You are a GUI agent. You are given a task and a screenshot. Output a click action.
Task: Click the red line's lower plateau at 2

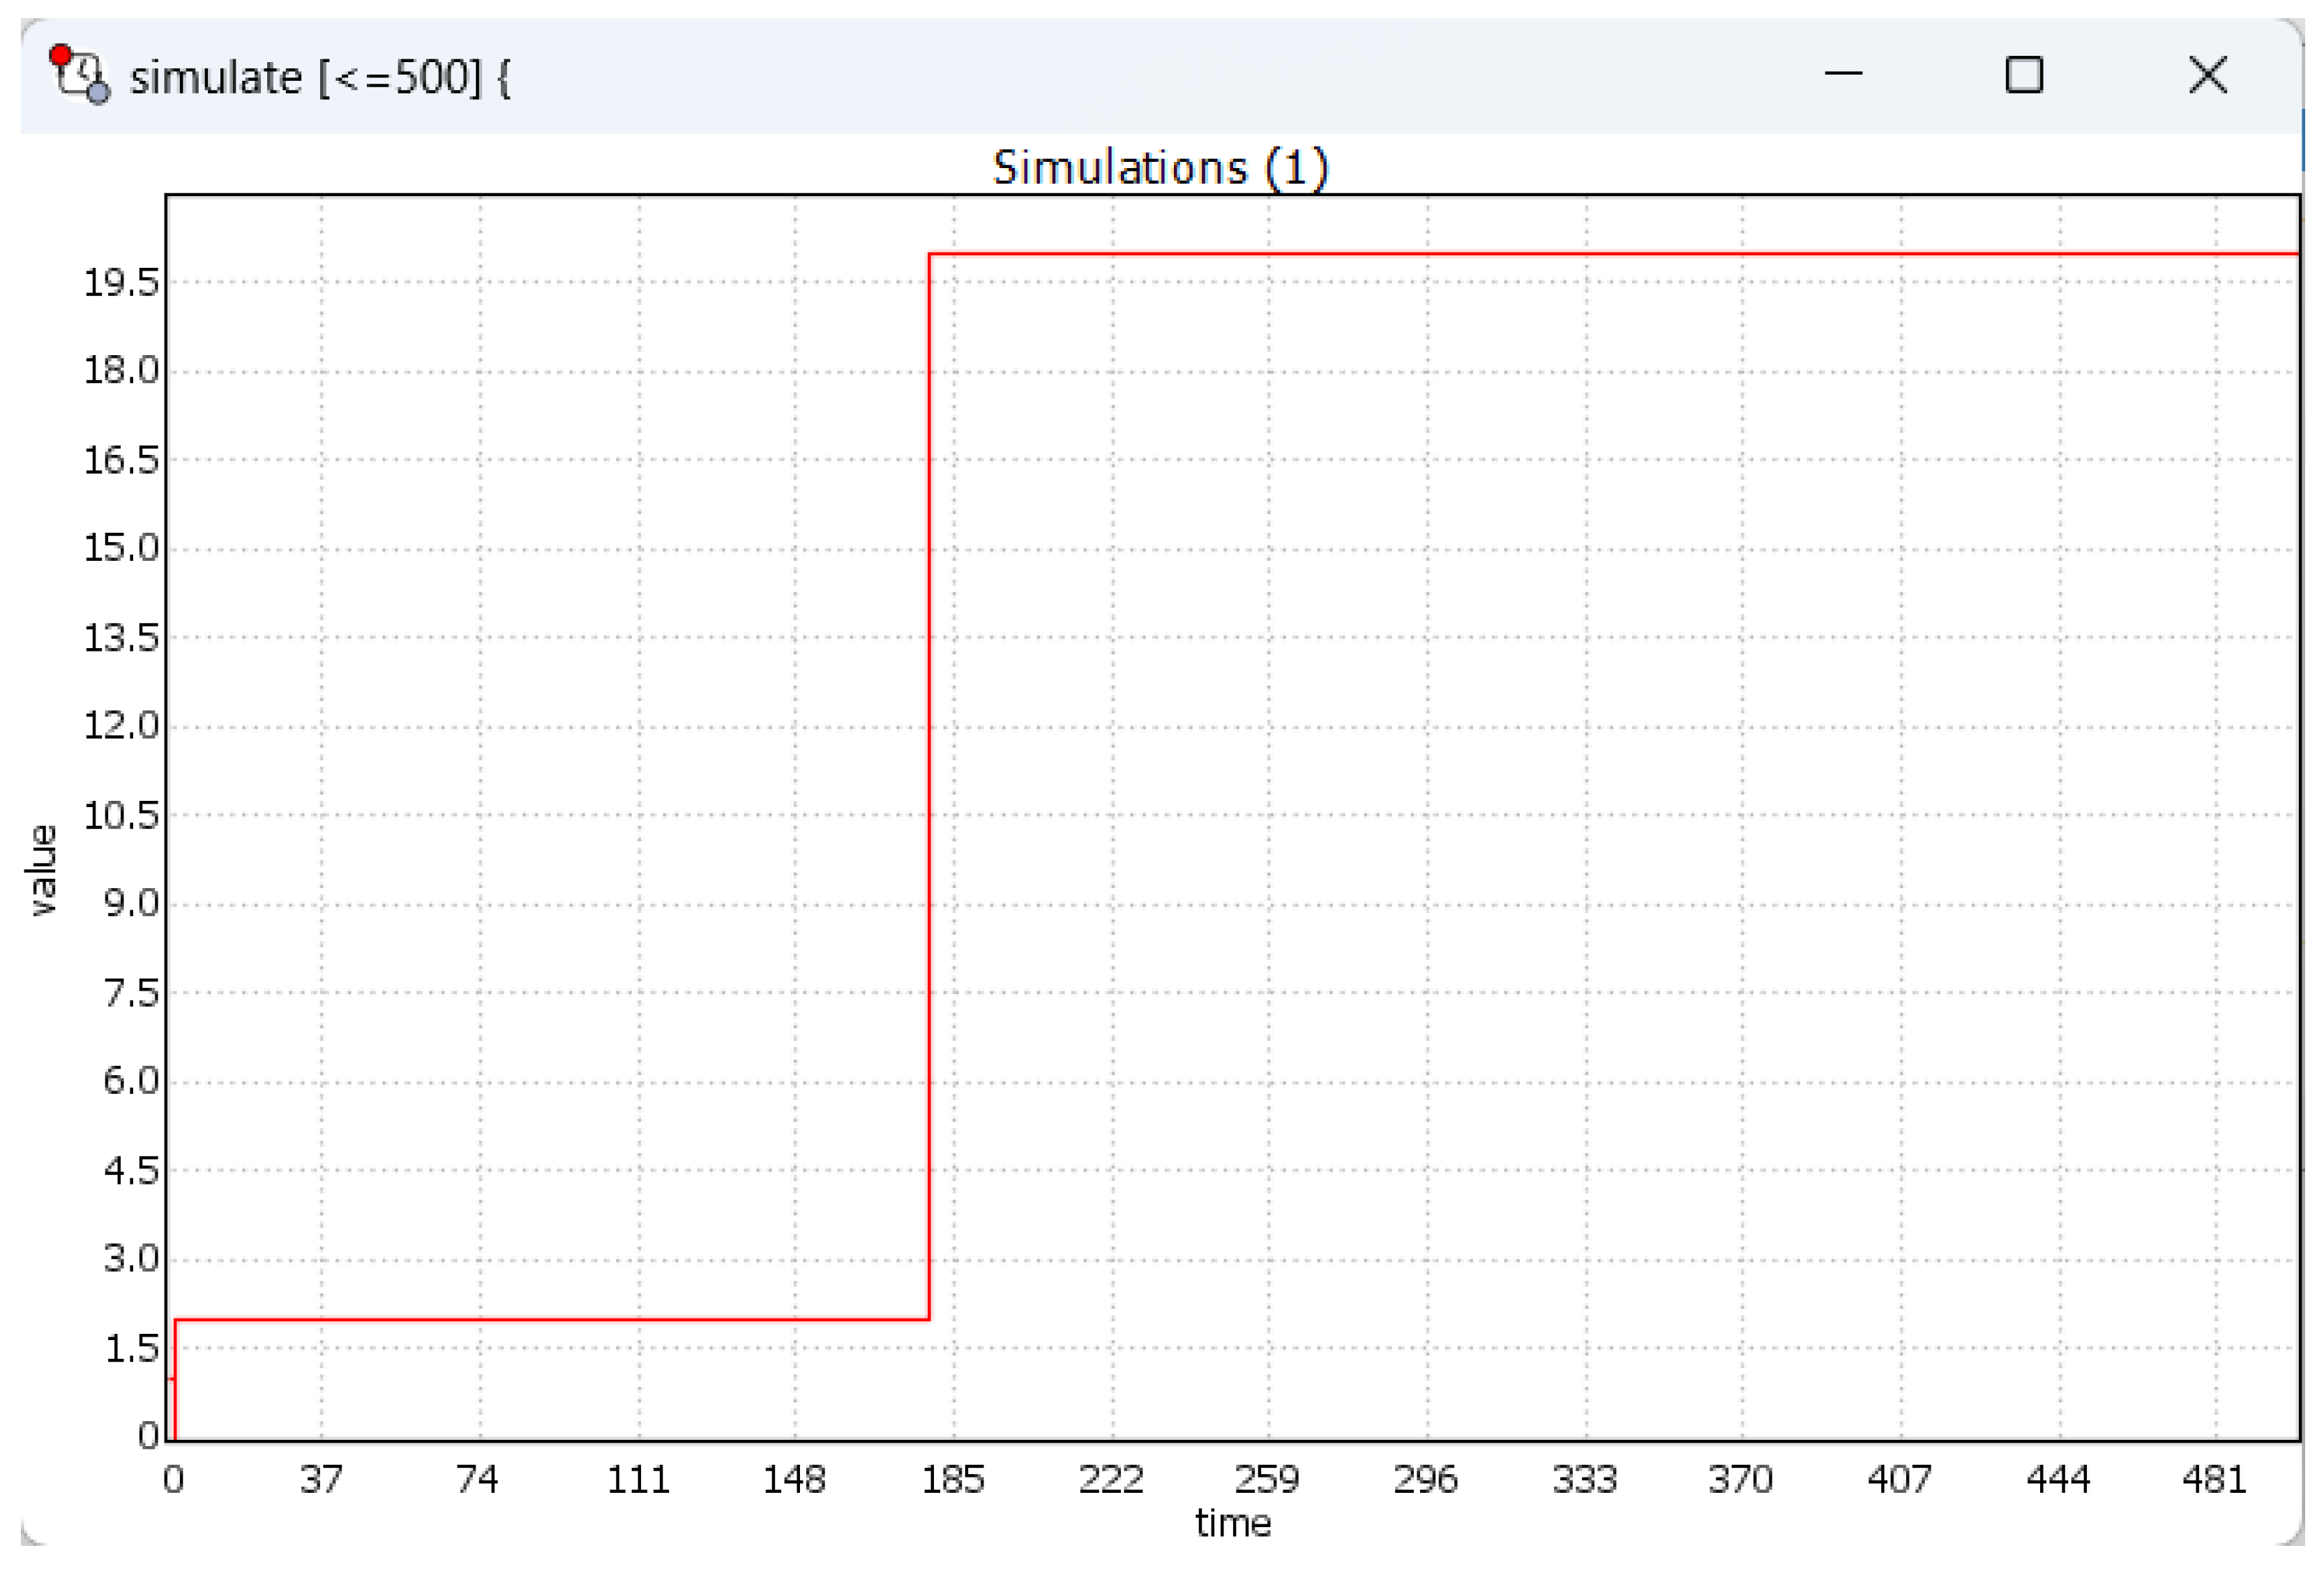tap(550, 1319)
